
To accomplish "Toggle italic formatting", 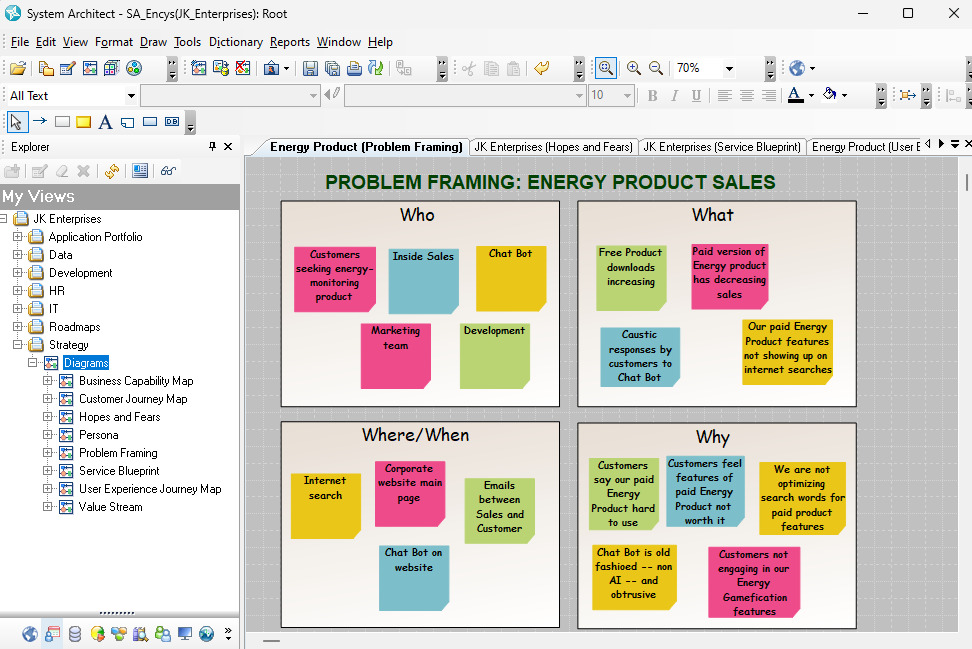I will point(674,95).
